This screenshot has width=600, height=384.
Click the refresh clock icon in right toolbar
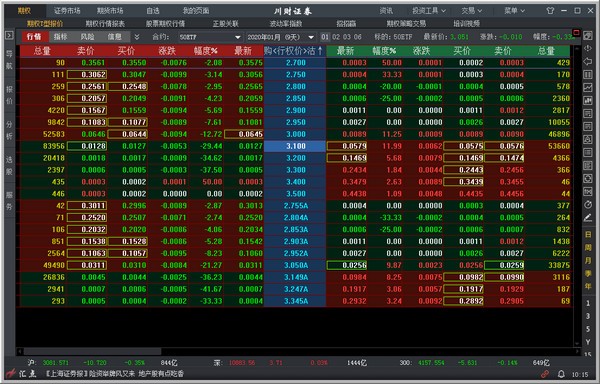(588, 205)
